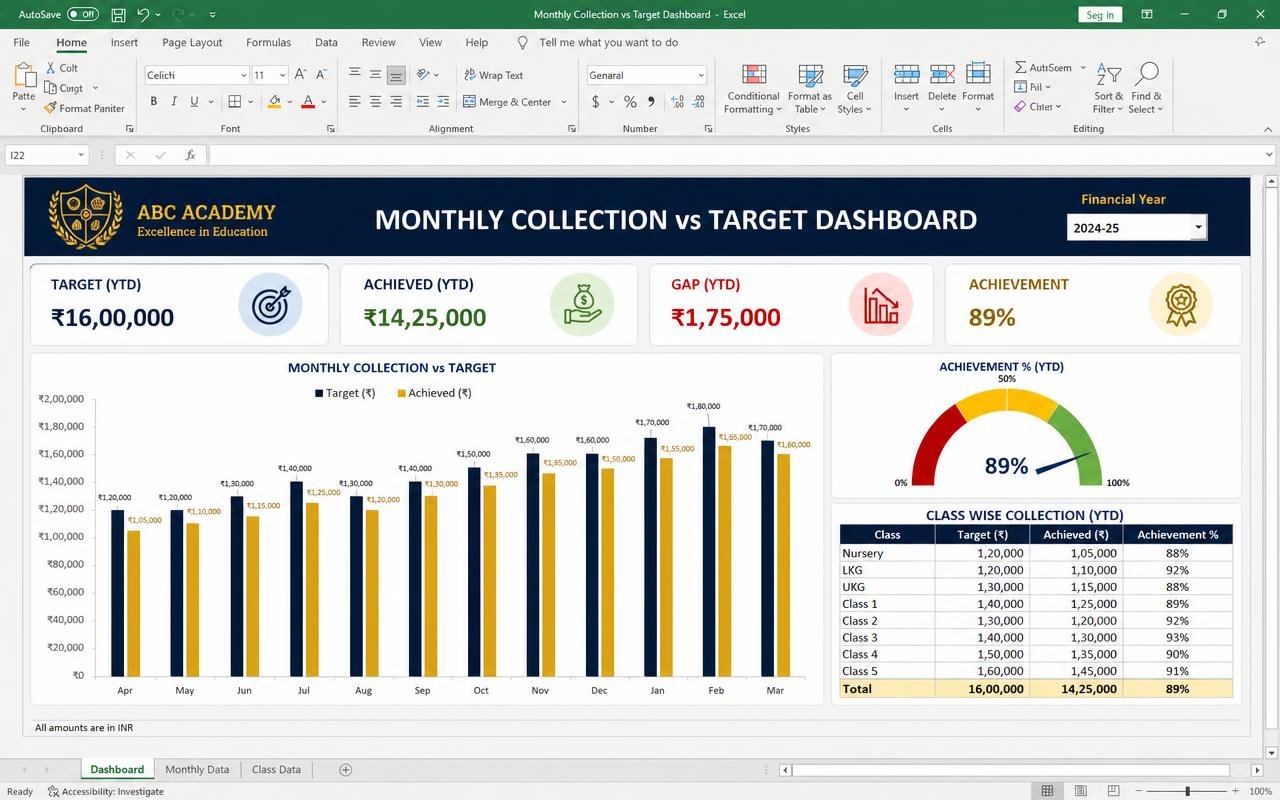This screenshot has width=1280, height=800.
Task: Open the Class Data sheet tab
Action: [276, 769]
